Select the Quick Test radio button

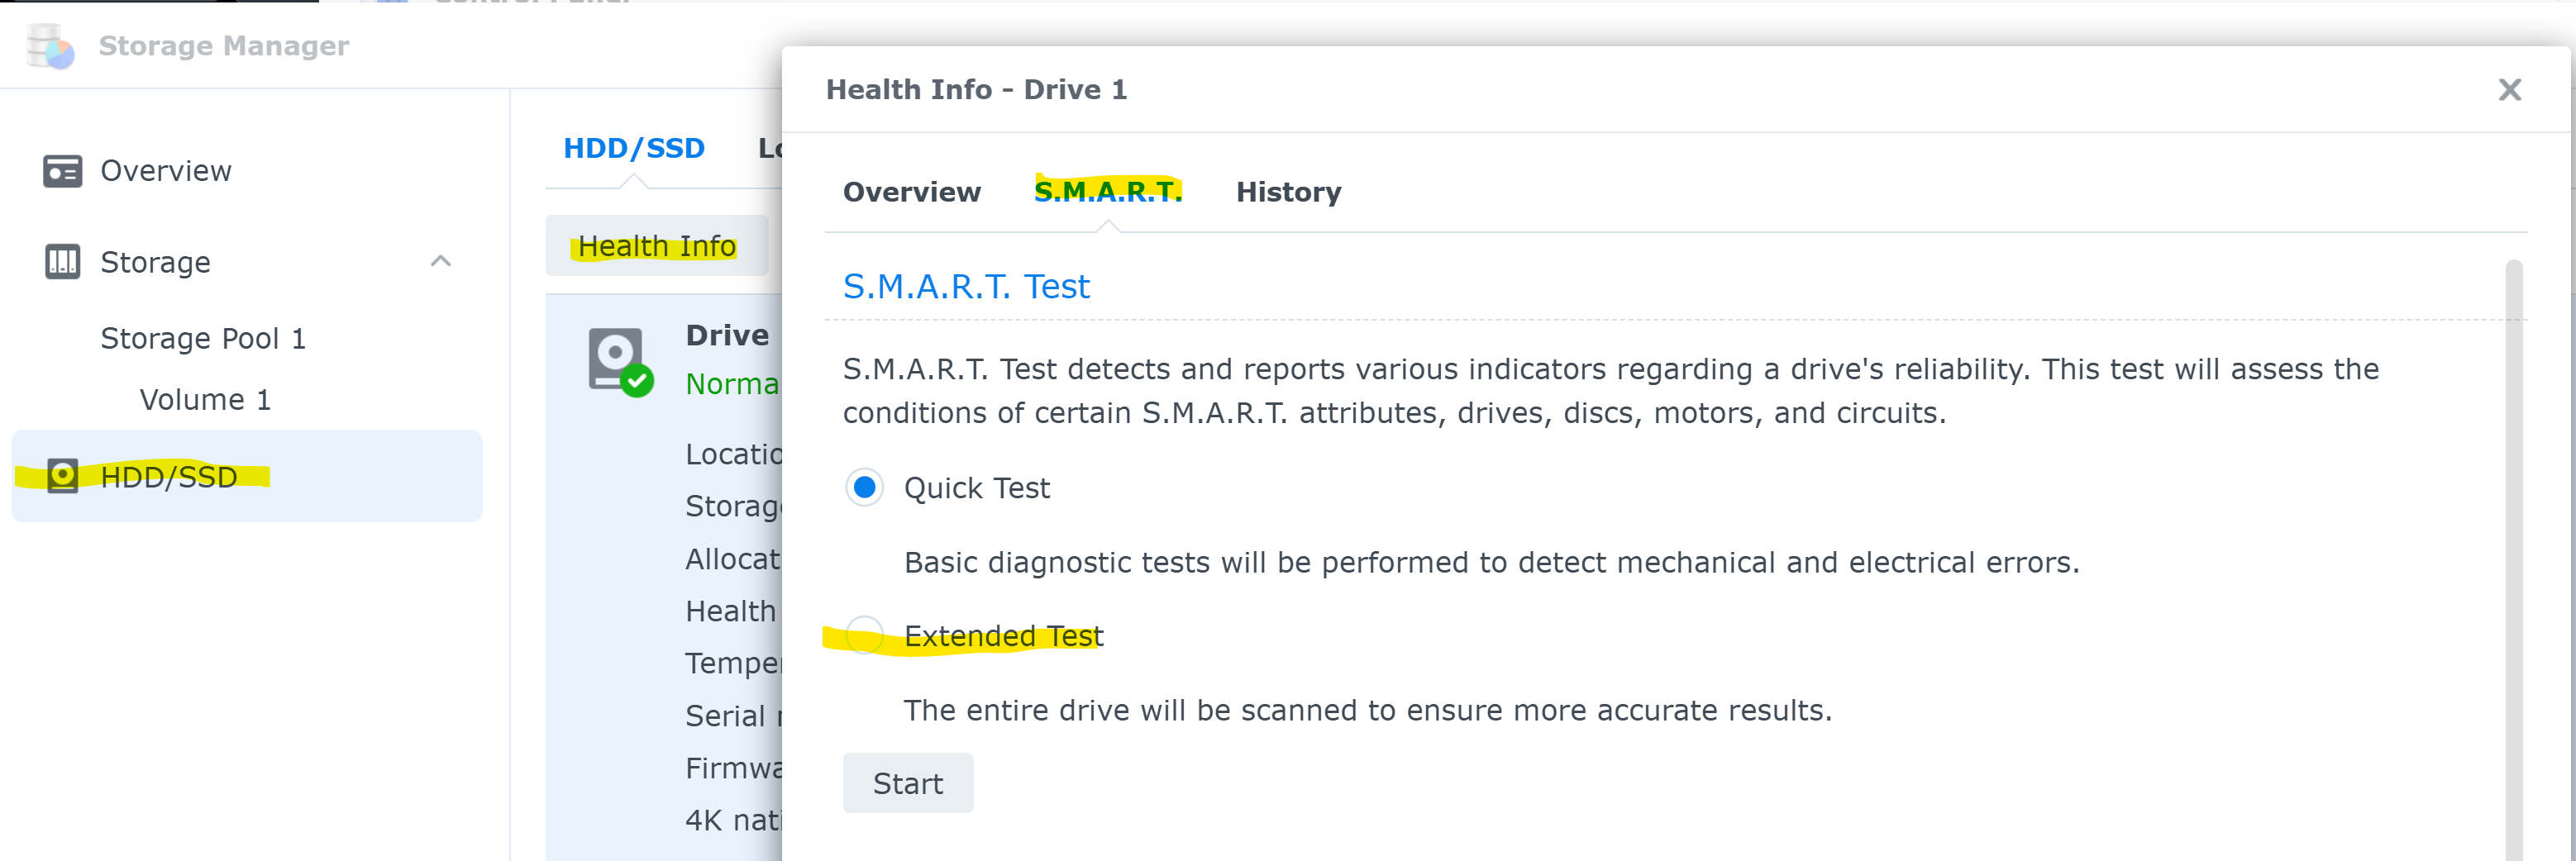tap(864, 488)
